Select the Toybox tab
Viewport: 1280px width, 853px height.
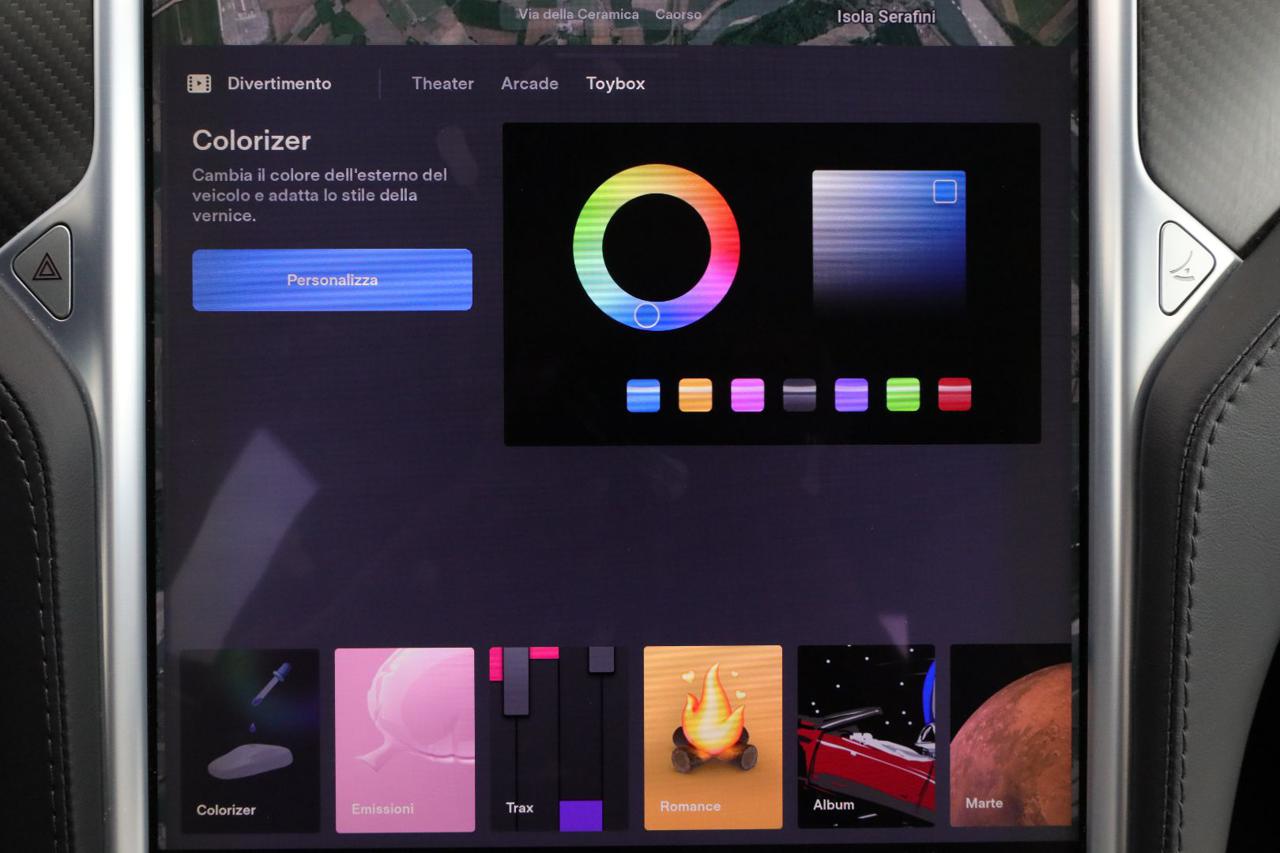[x=615, y=84]
